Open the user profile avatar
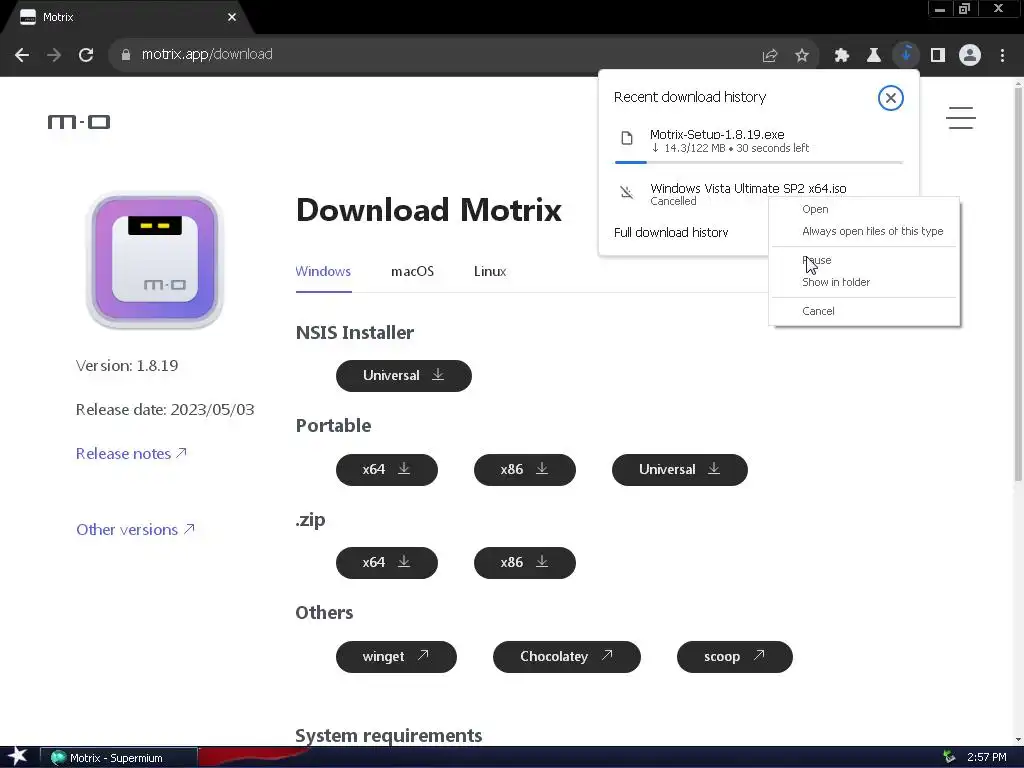Image resolution: width=1024 pixels, height=768 pixels. [970, 55]
